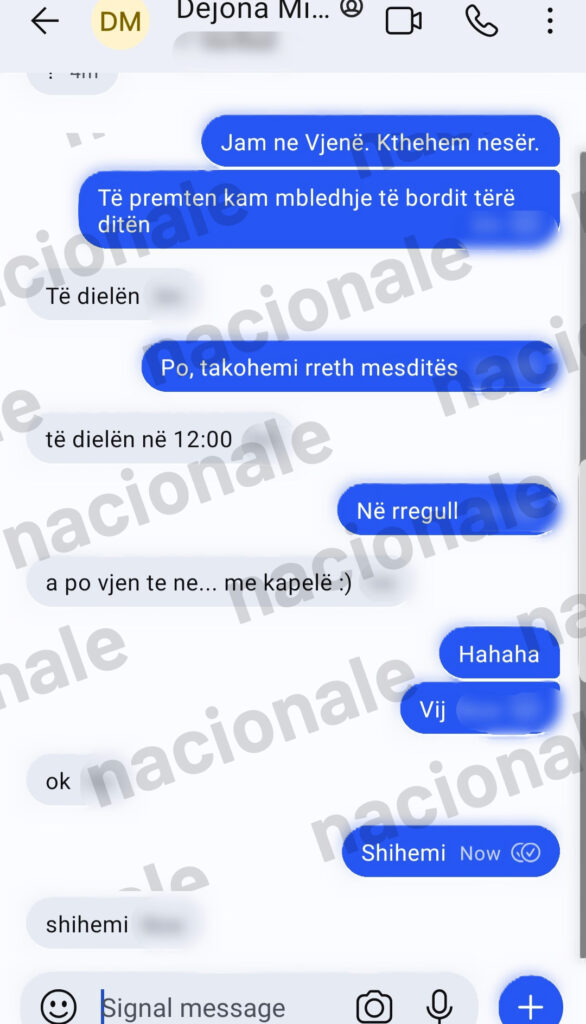
Task: Tap the camera icon in message bar
Action: [374, 1006]
